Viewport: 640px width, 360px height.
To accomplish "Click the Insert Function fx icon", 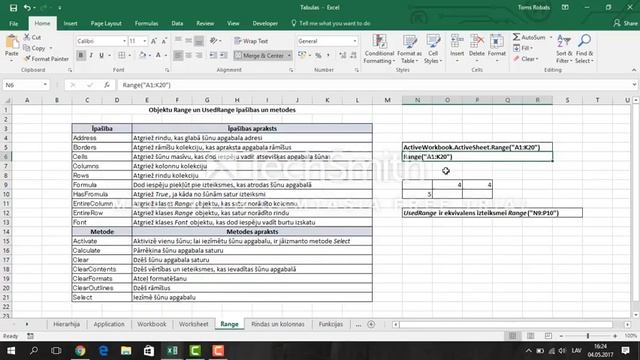I will coord(107,85).
